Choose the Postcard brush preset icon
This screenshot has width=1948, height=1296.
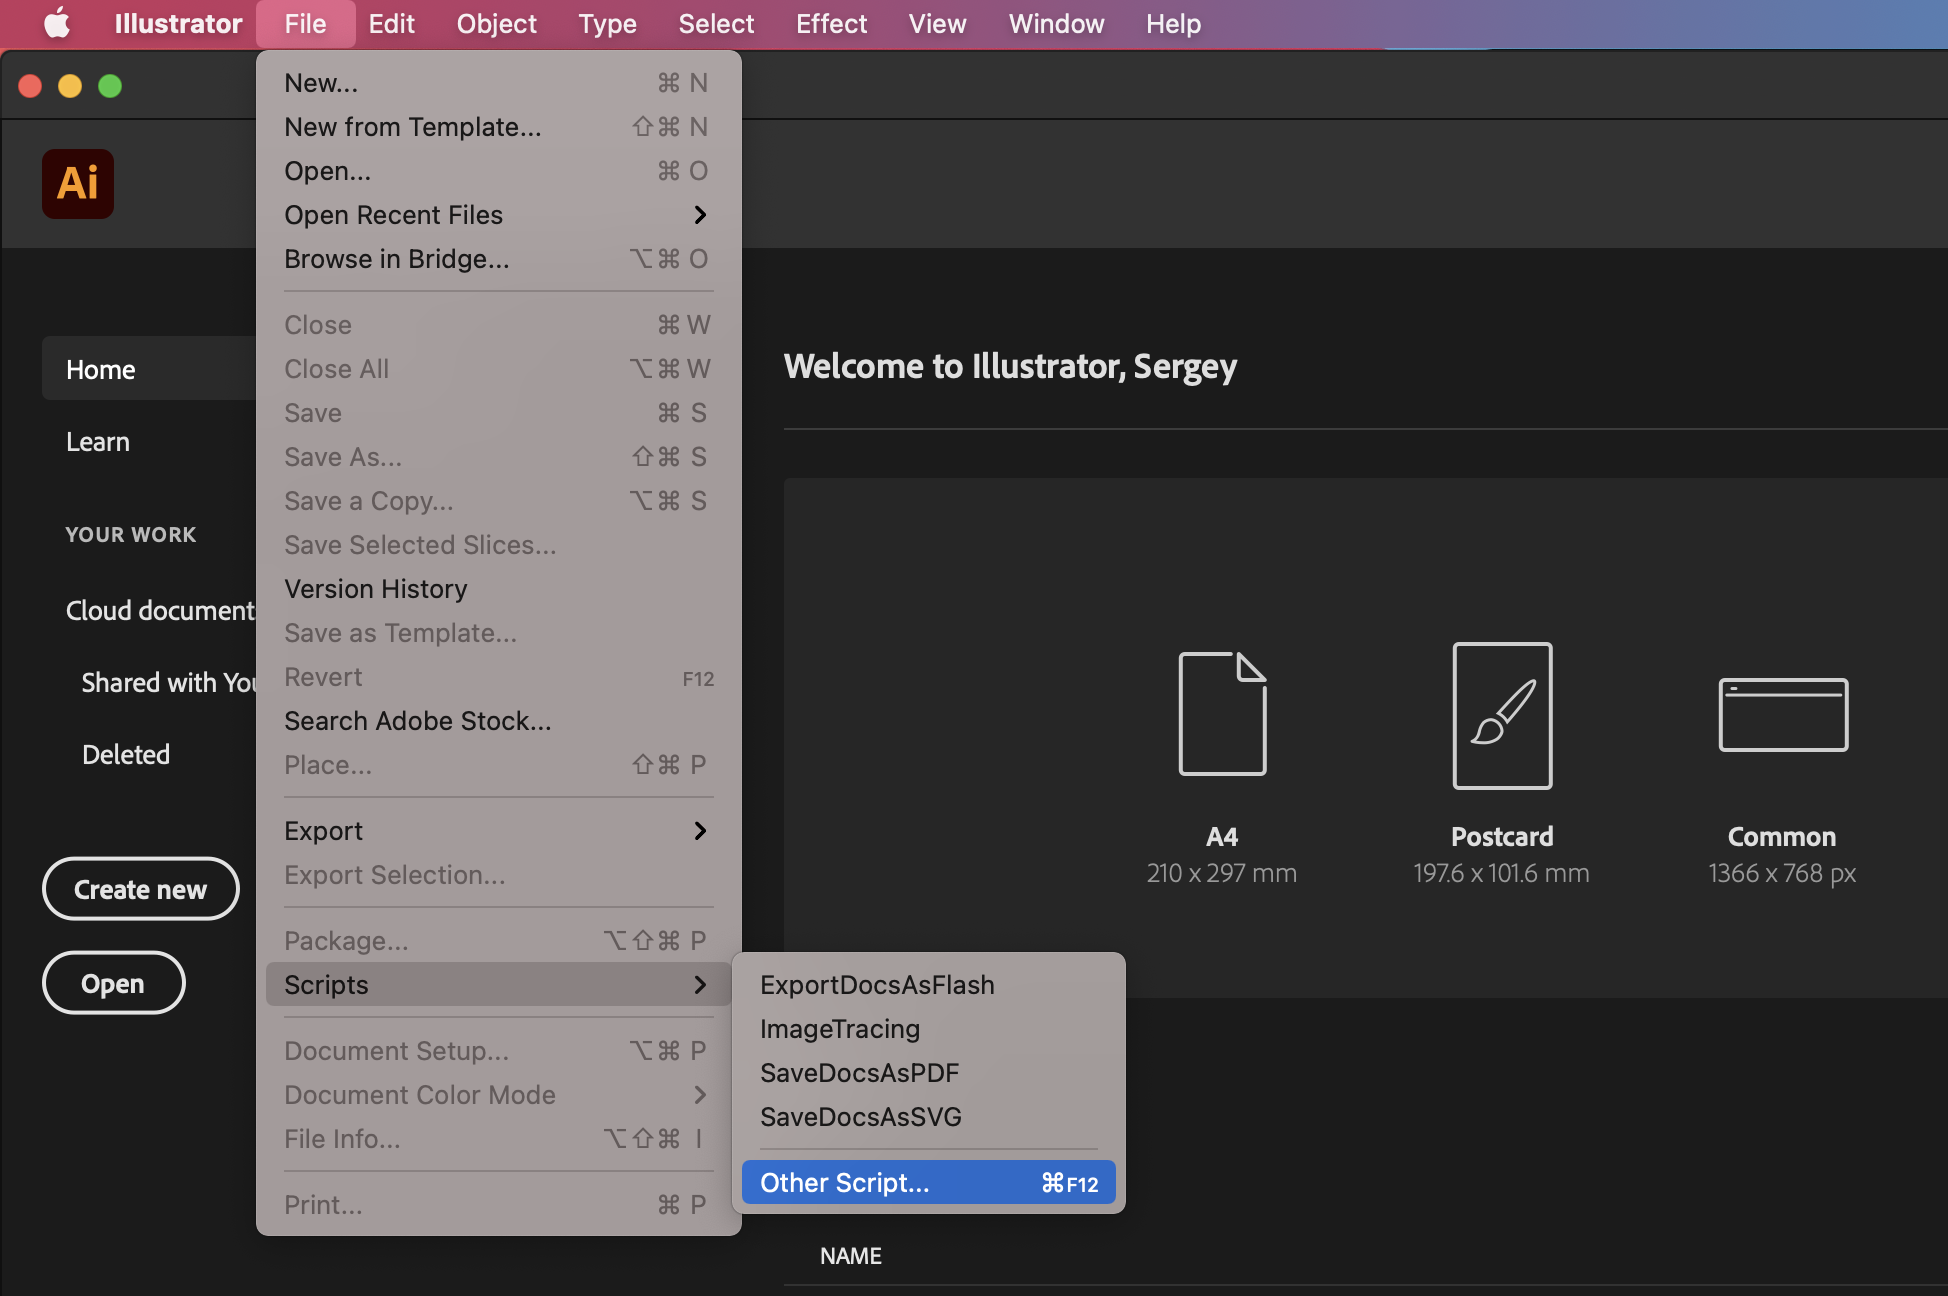(1502, 715)
